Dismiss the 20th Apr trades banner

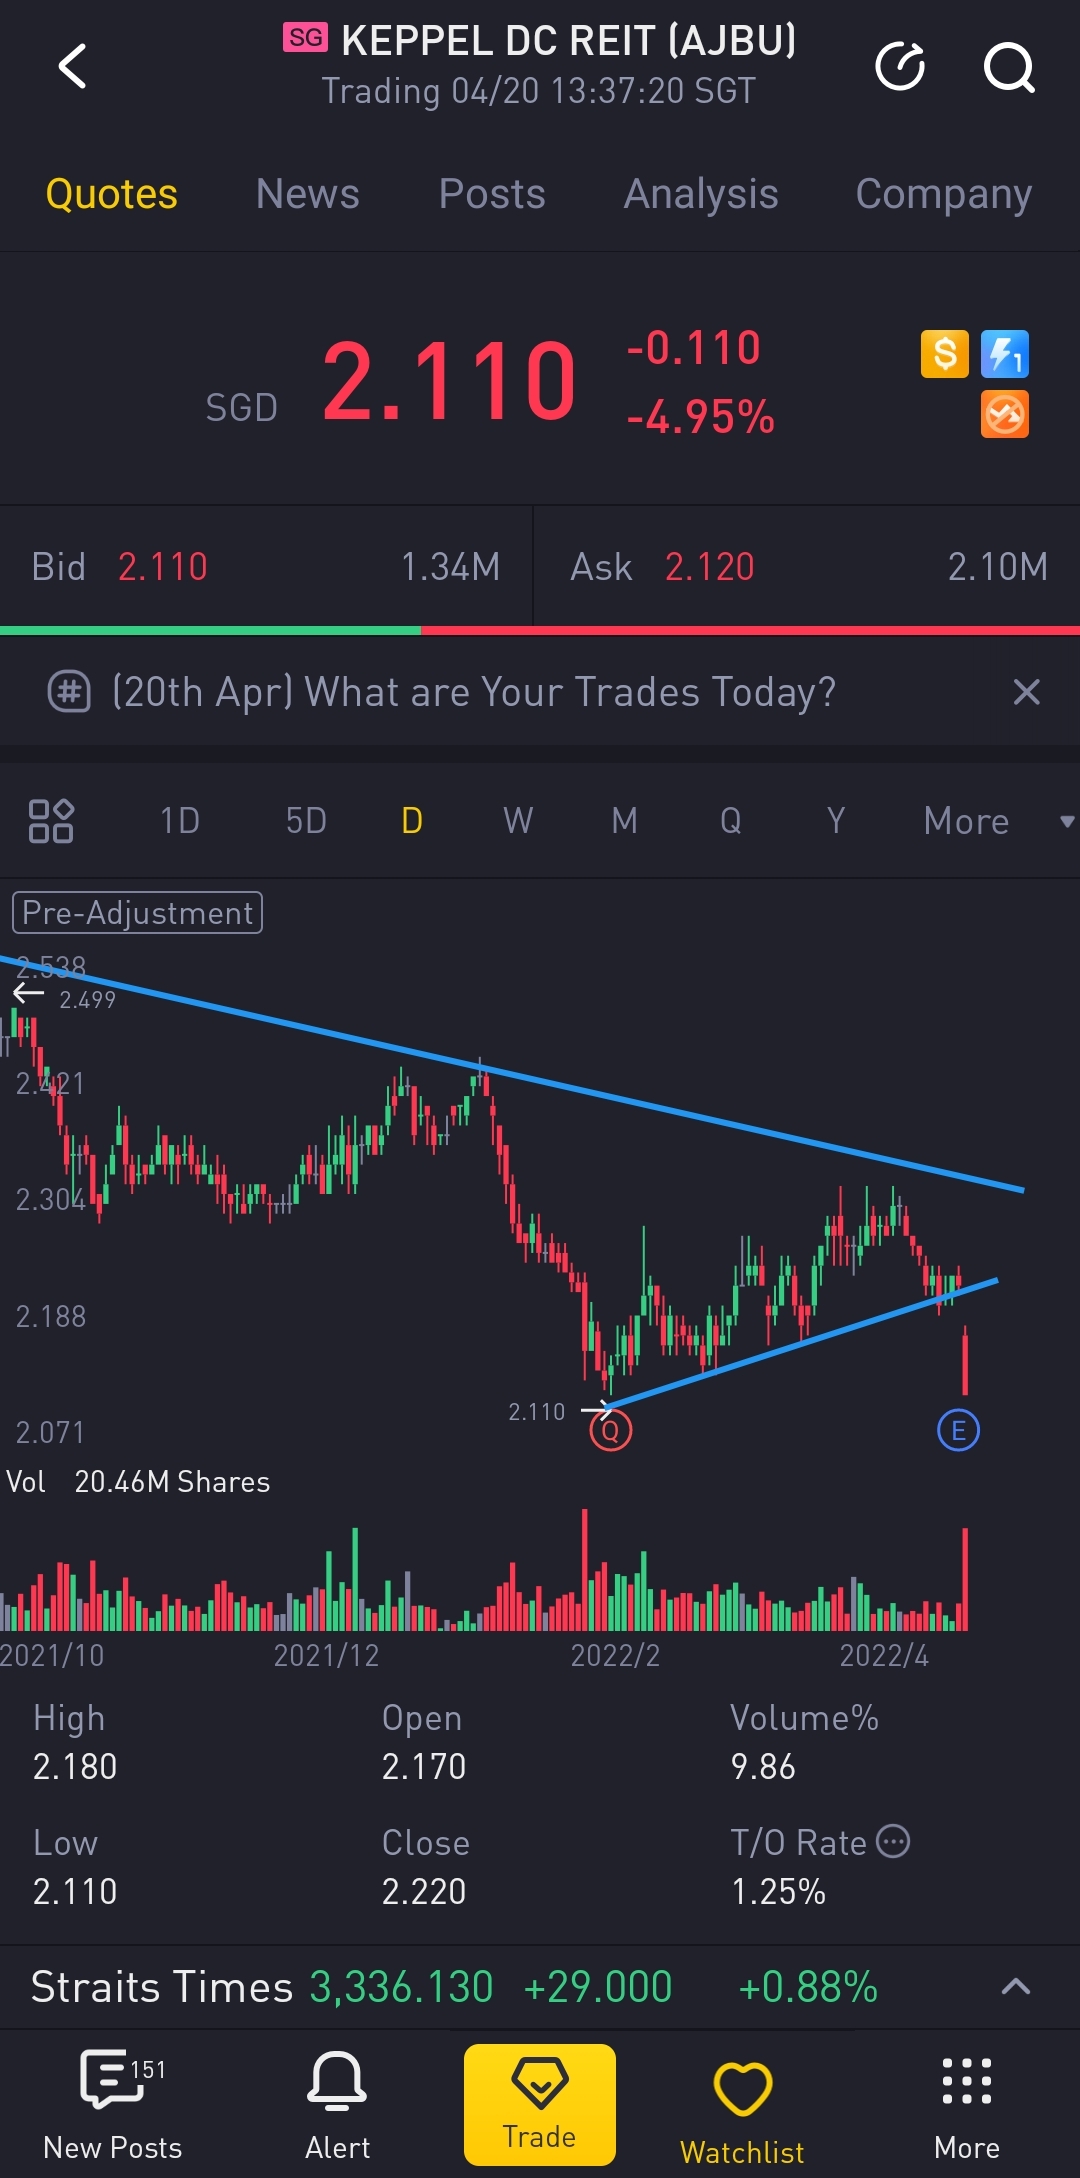[1027, 692]
